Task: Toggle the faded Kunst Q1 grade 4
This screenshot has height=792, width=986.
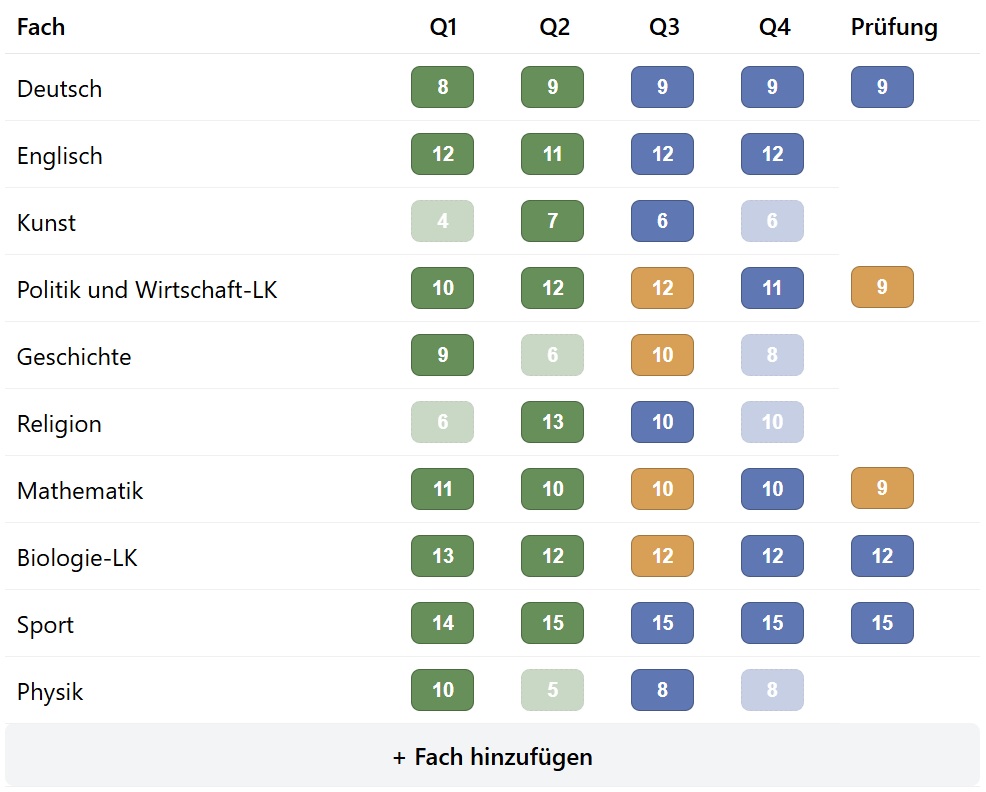Action: tap(442, 221)
